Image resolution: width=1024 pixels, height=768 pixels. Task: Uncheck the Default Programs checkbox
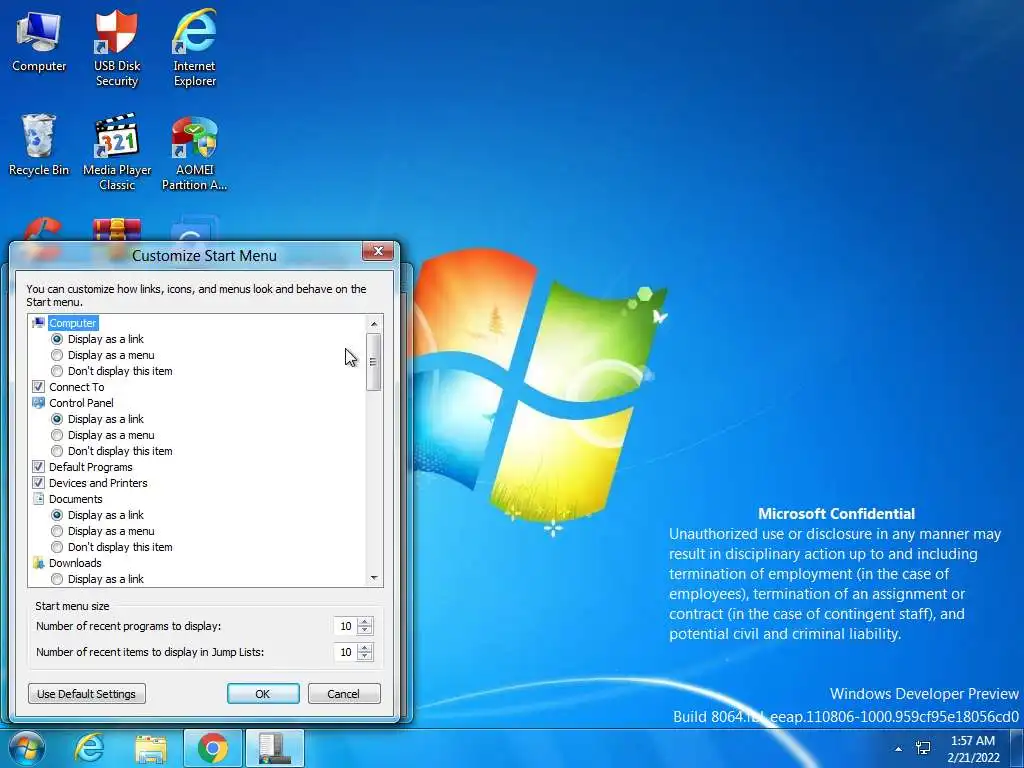39,467
